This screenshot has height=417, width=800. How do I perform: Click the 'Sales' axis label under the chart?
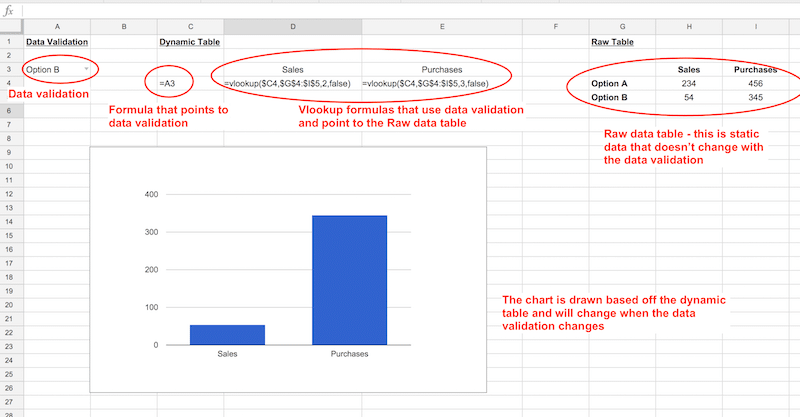(227, 354)
